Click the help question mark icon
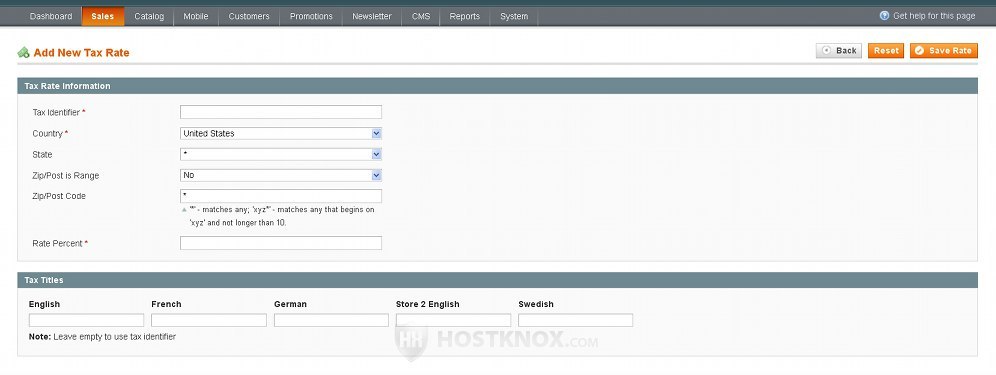The width and height of the screenshot is (996, 375). coord(884,16)
